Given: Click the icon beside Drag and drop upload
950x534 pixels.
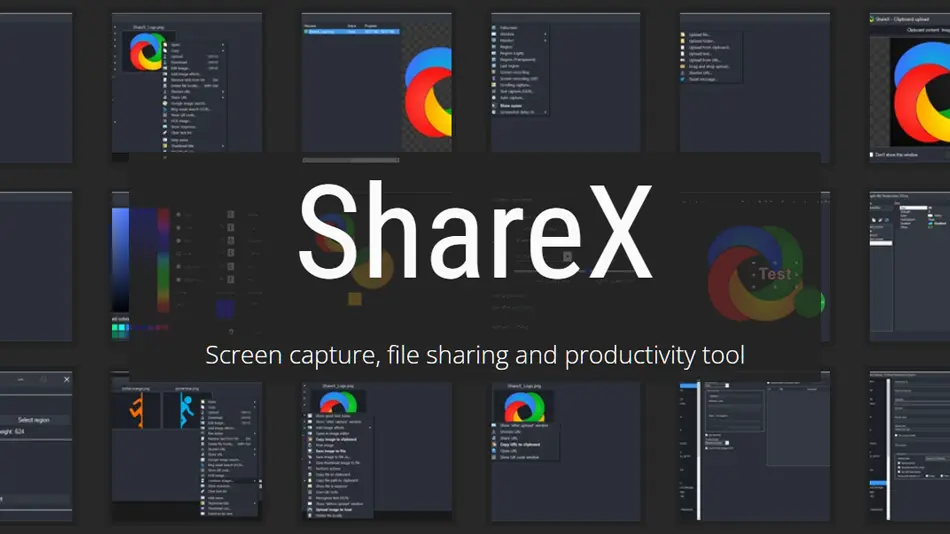Looking at the screenshot, I should 682,67.
